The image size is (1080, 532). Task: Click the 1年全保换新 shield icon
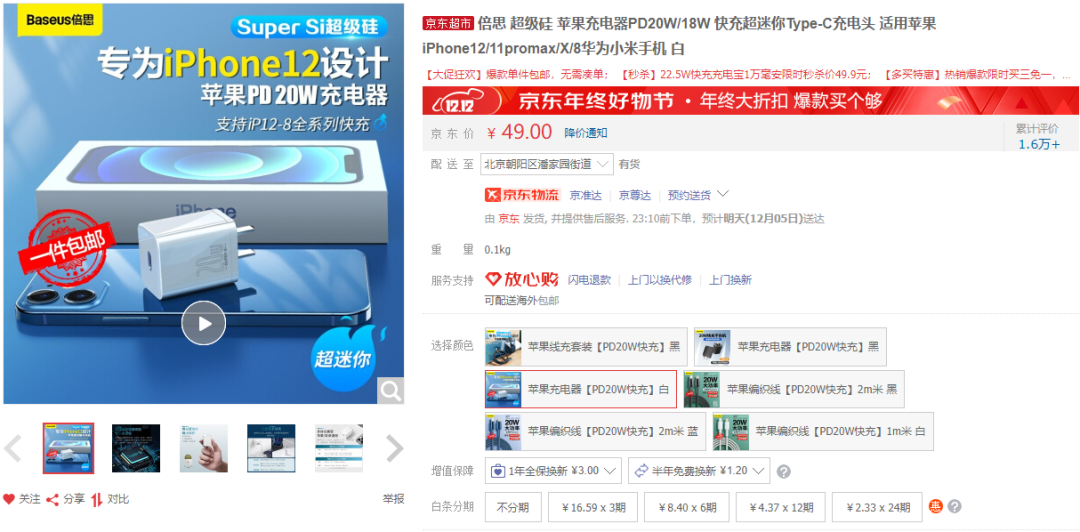[498, 471]
